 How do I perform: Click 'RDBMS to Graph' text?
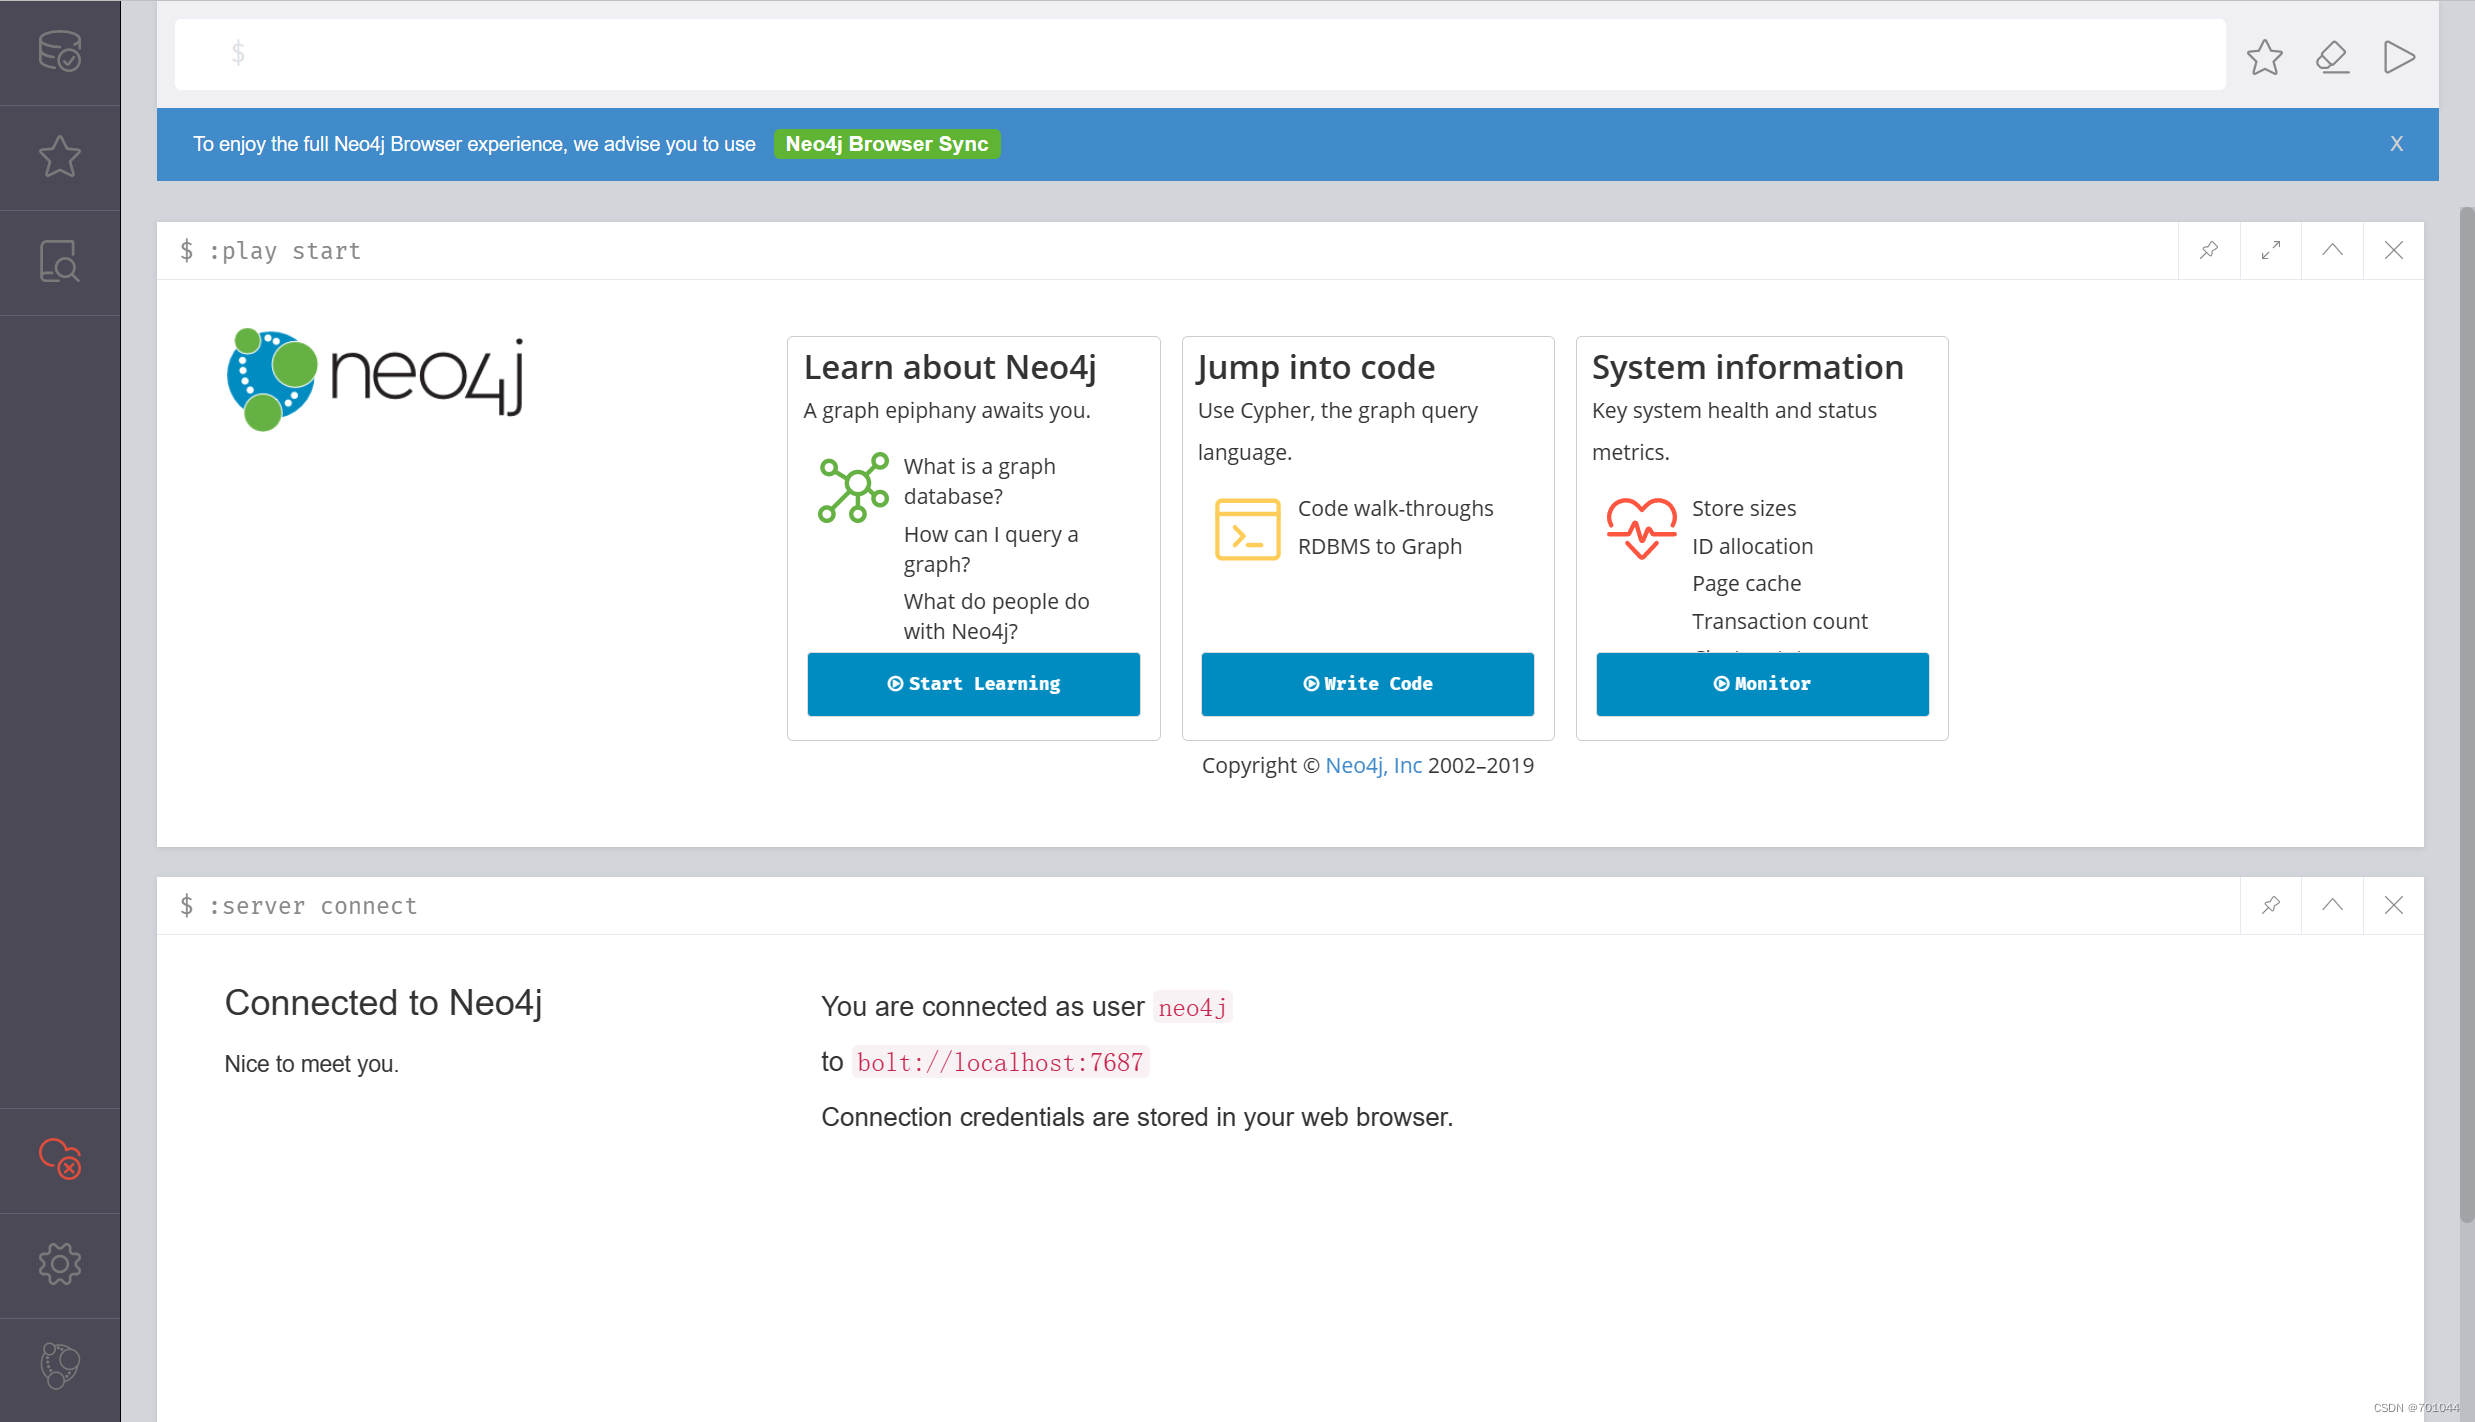coord(1380,546)
